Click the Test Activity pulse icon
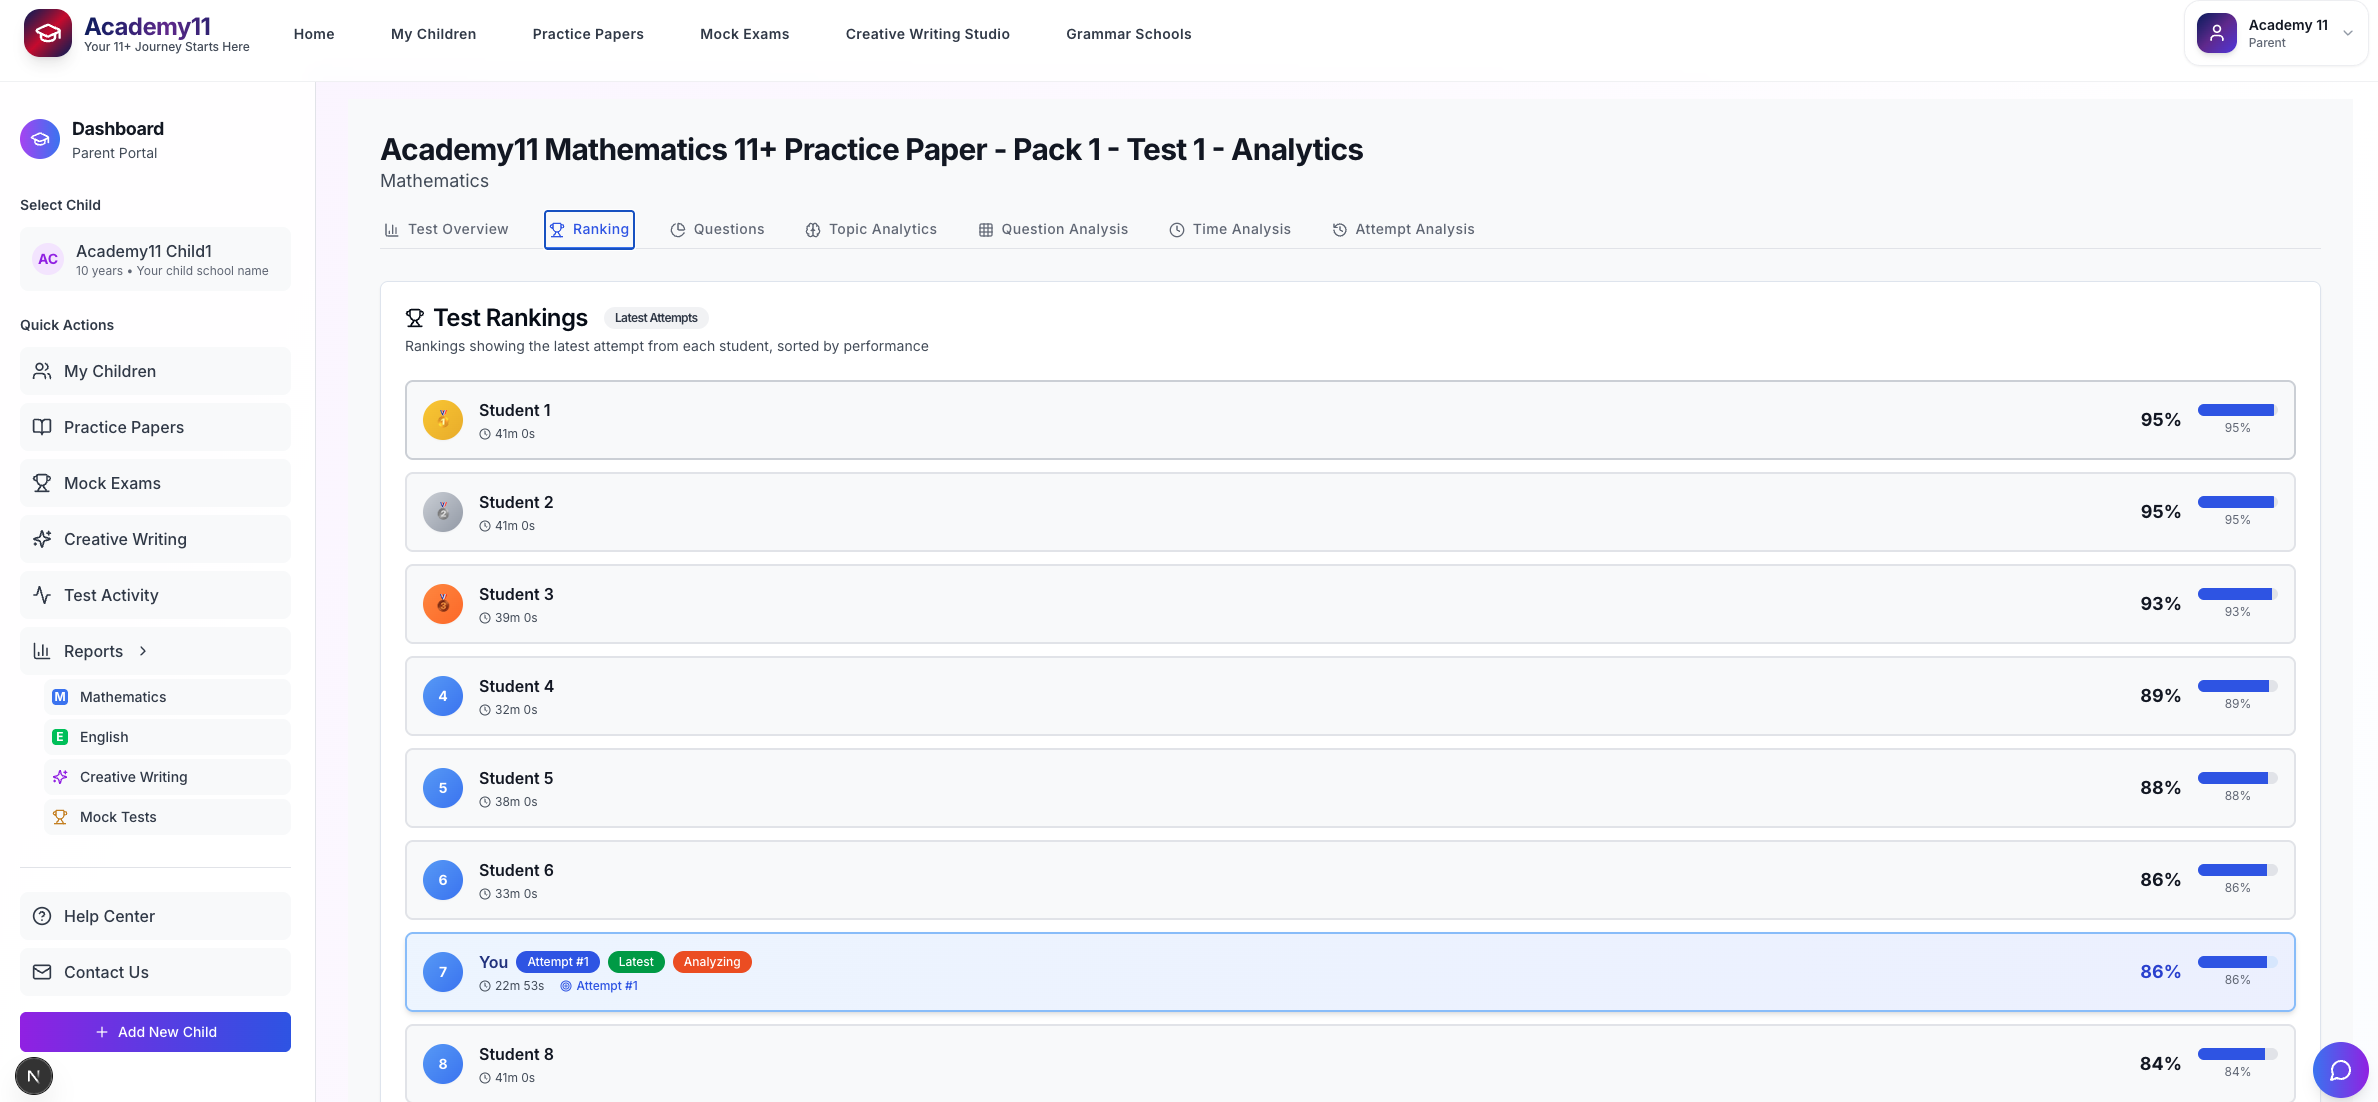This screenshot has width=2378, height=1102. [42, 595]
